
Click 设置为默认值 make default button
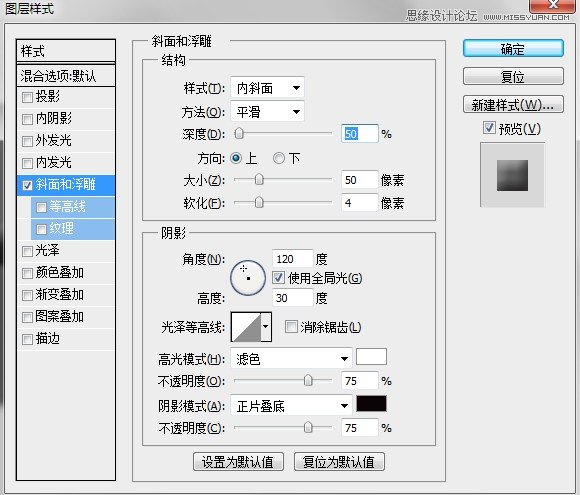coord(238,462)
